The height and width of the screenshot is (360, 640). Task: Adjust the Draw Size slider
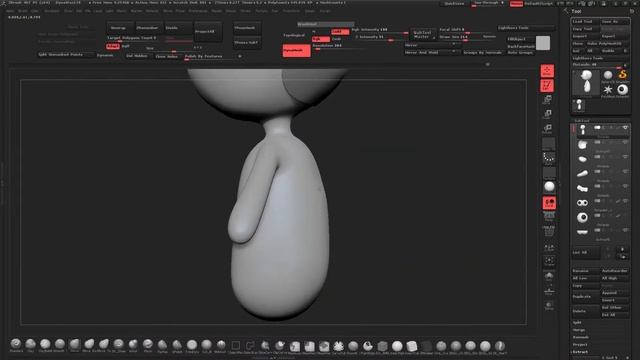point(466,38)
